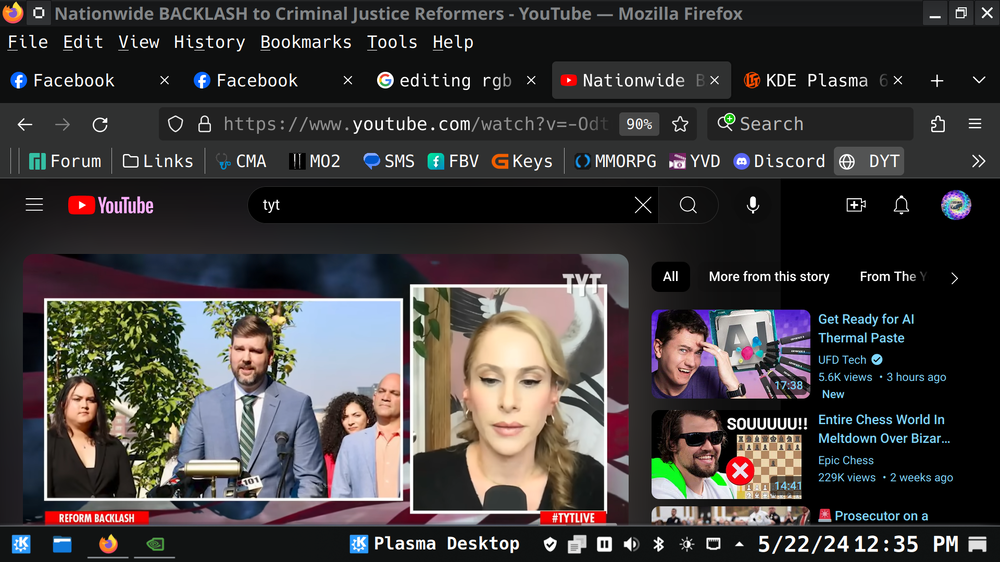The width and height of the screenshot is (1000, 562).
Task: Open 'Entire Chess World In Meltdown' video title
Action: (883, 429)
